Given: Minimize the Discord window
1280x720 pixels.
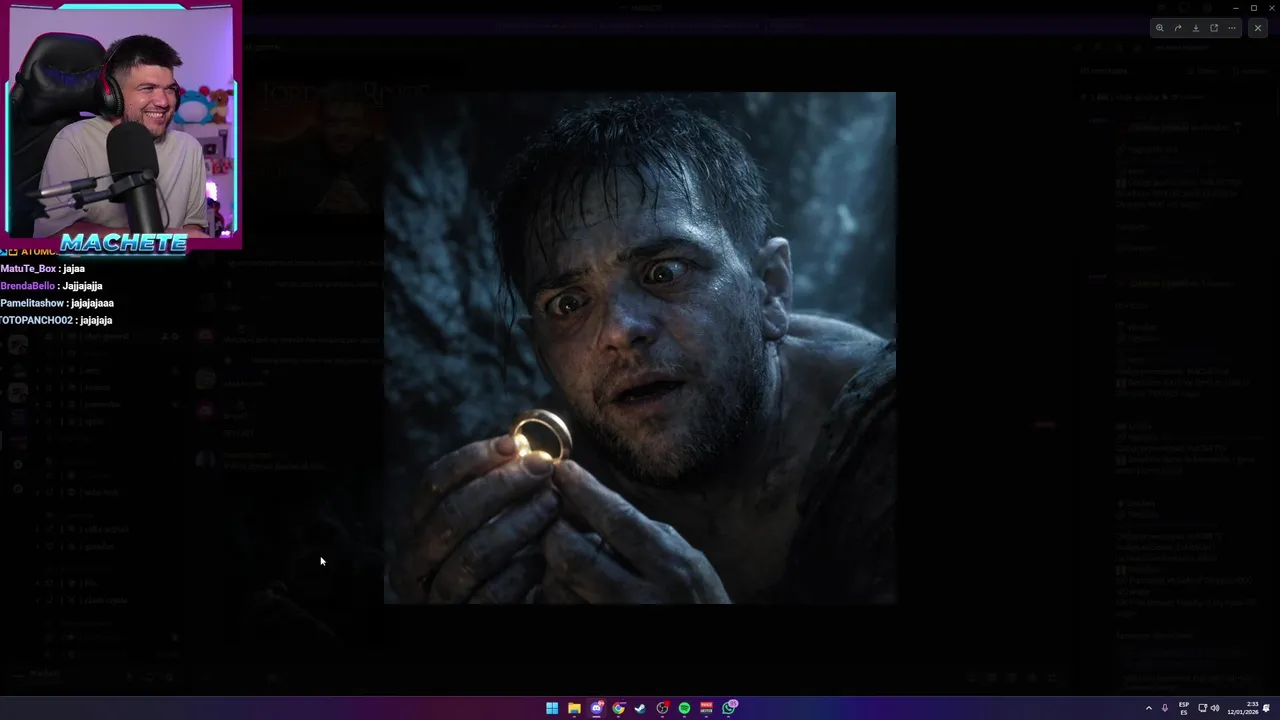Looking at the screenshot, I should [1235, 8].
